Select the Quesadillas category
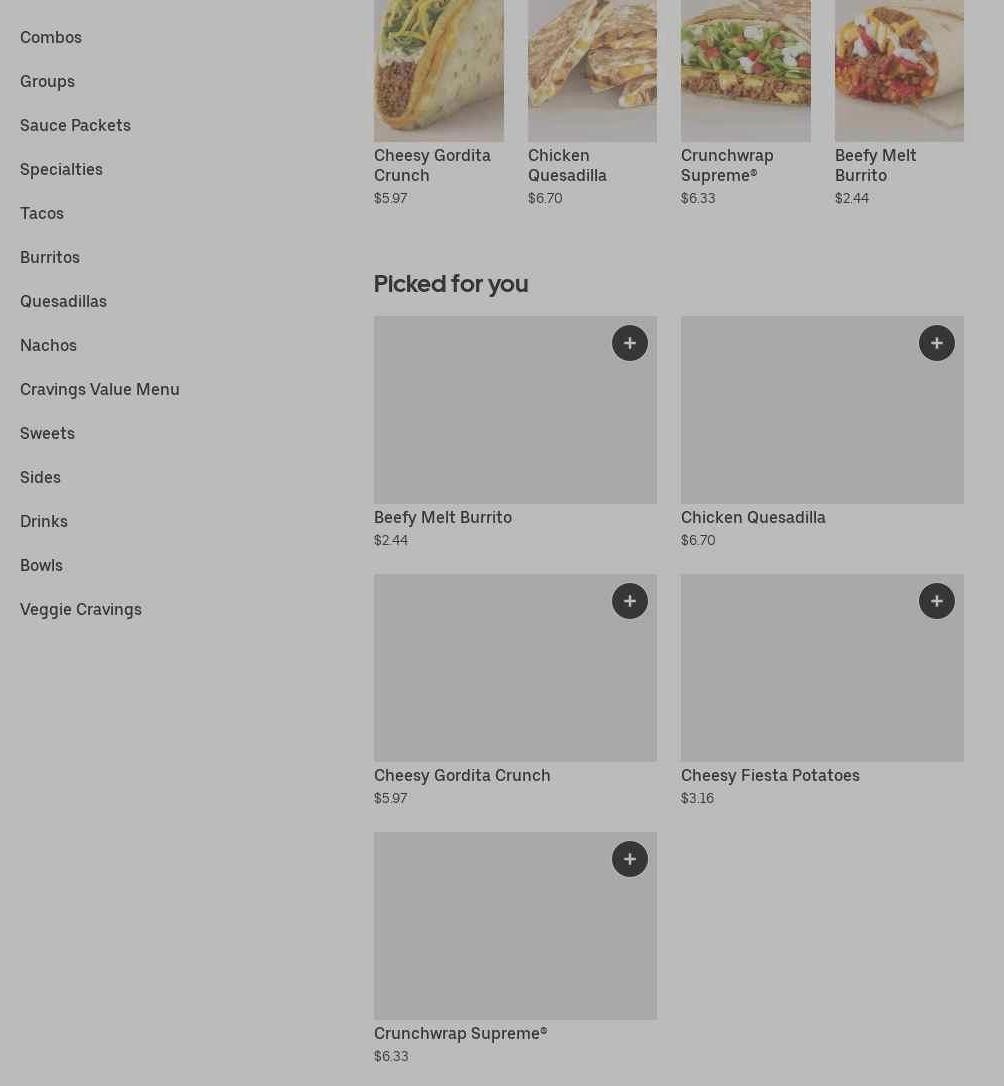 pyautogui.click(x=63, y=301)
